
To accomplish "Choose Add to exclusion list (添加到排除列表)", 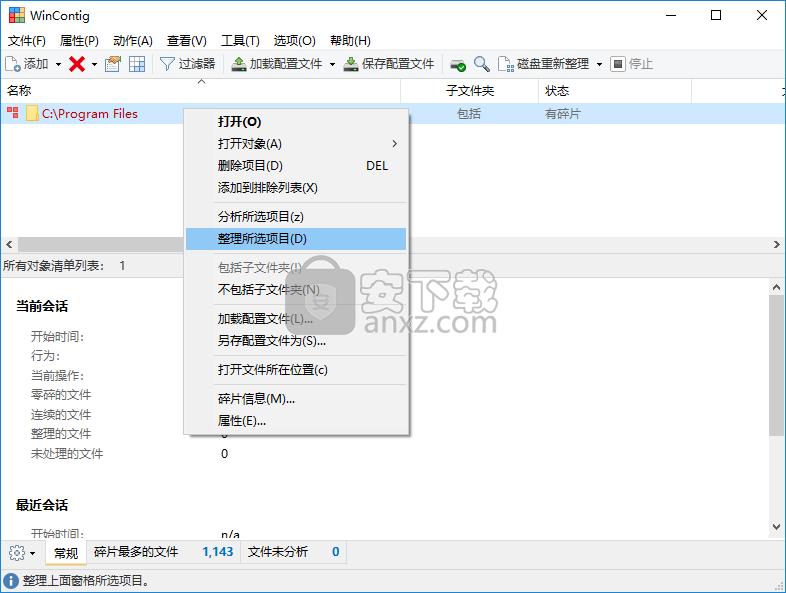I will point(296,188).
